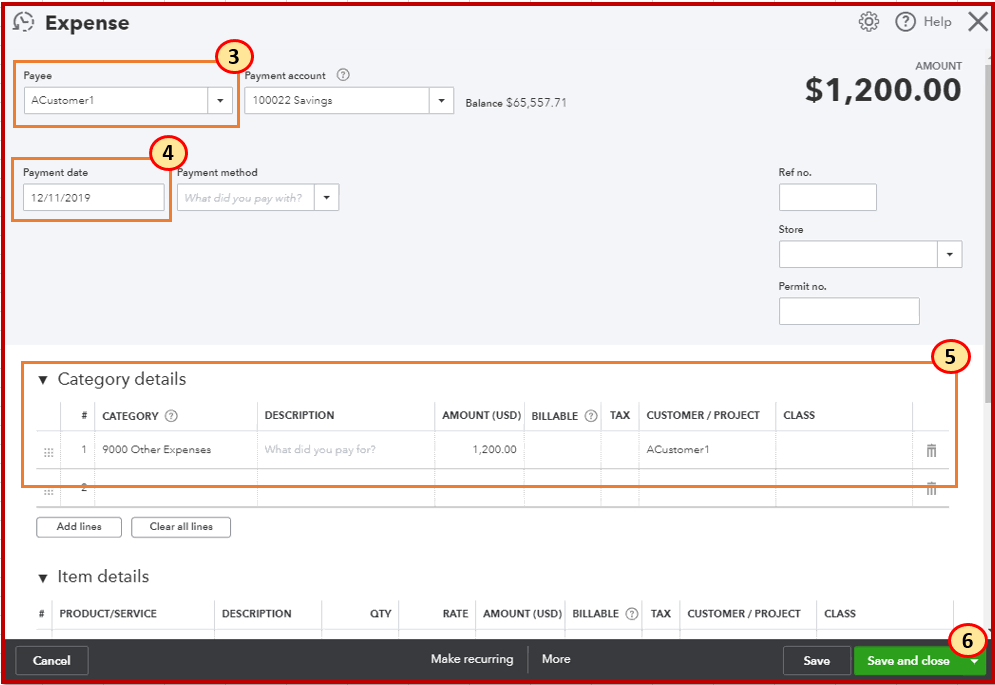Collapse the Category details section
The width and height of the screenshot is (995, 685).
[43, 380]
